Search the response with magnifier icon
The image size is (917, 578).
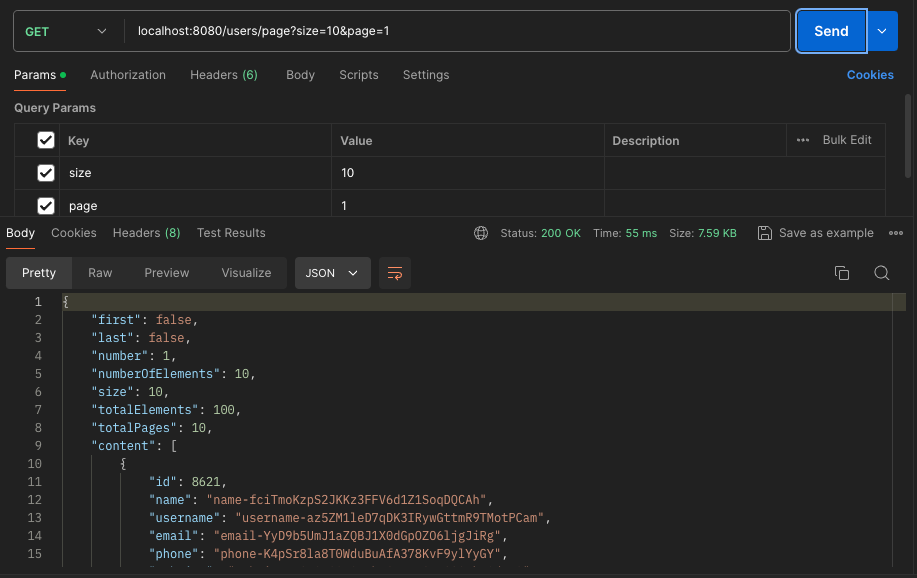pos(881,273)
